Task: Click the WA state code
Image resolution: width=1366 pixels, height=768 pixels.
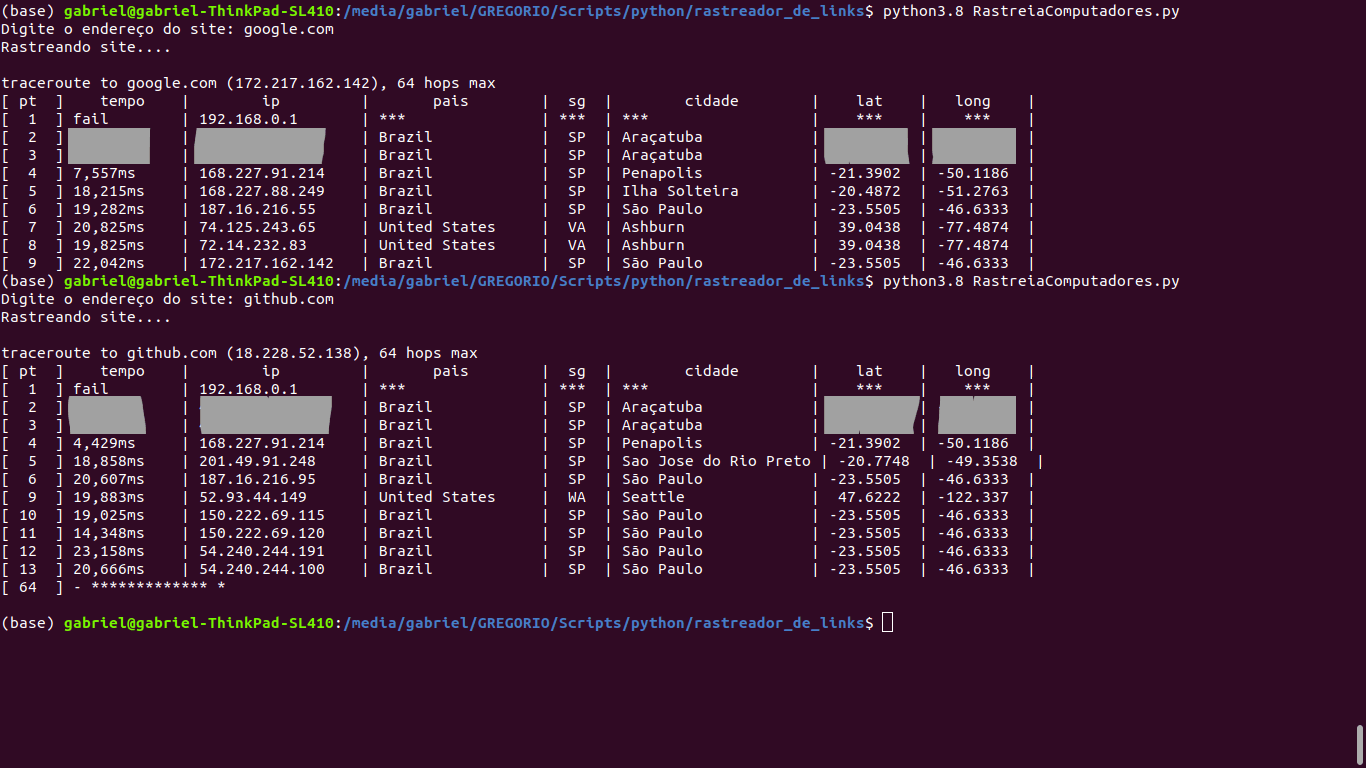Action: tap(577, 497)
